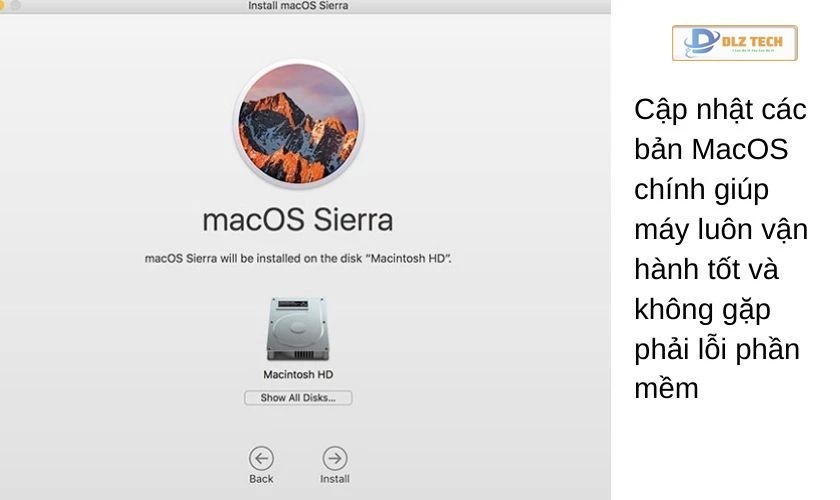Click the macOS Sierra heading text

point(298,220)
